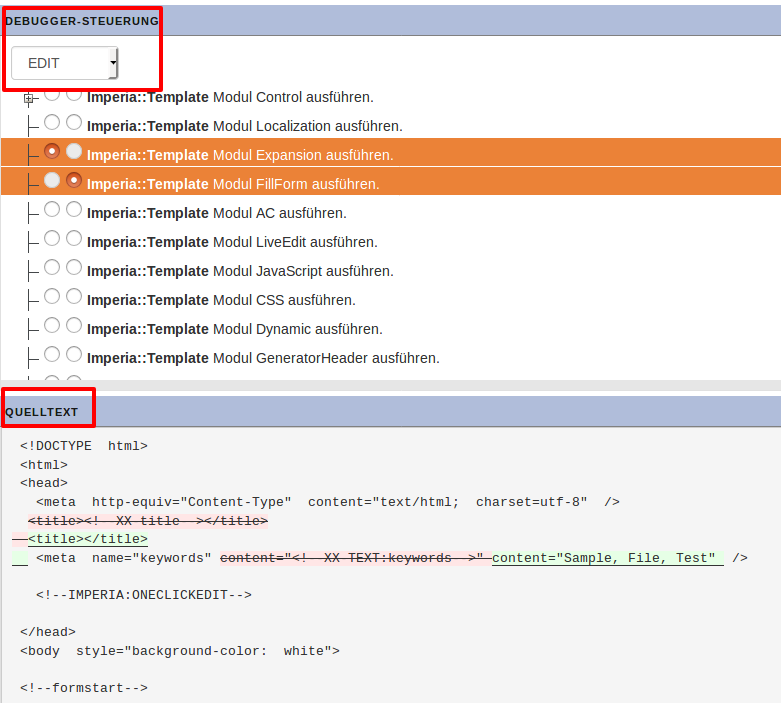The width and height of the screenshot is (781, 703).
Task: Click inserted 'Sample, File, Test' content text
Action: coord(608,558)
